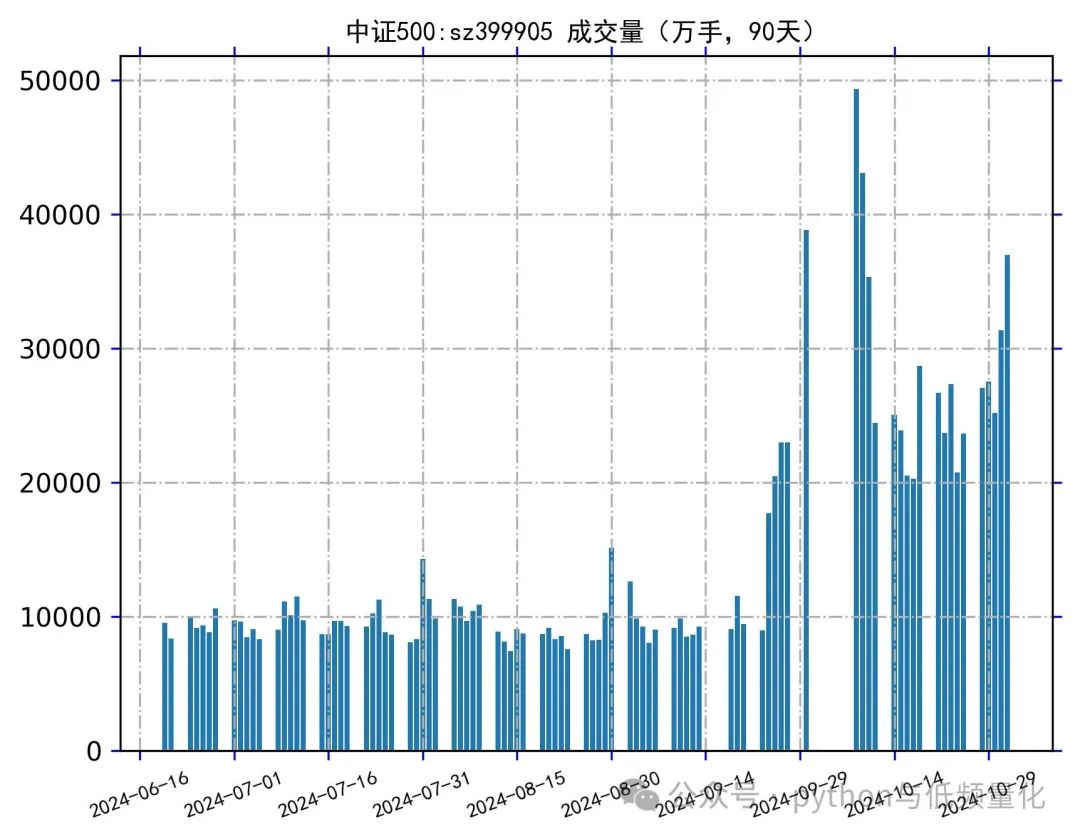This screenshot has width=1080, height=839.
Task: Click the chart title 中证500:sz399905 成交量
Action: click(581, 32)
